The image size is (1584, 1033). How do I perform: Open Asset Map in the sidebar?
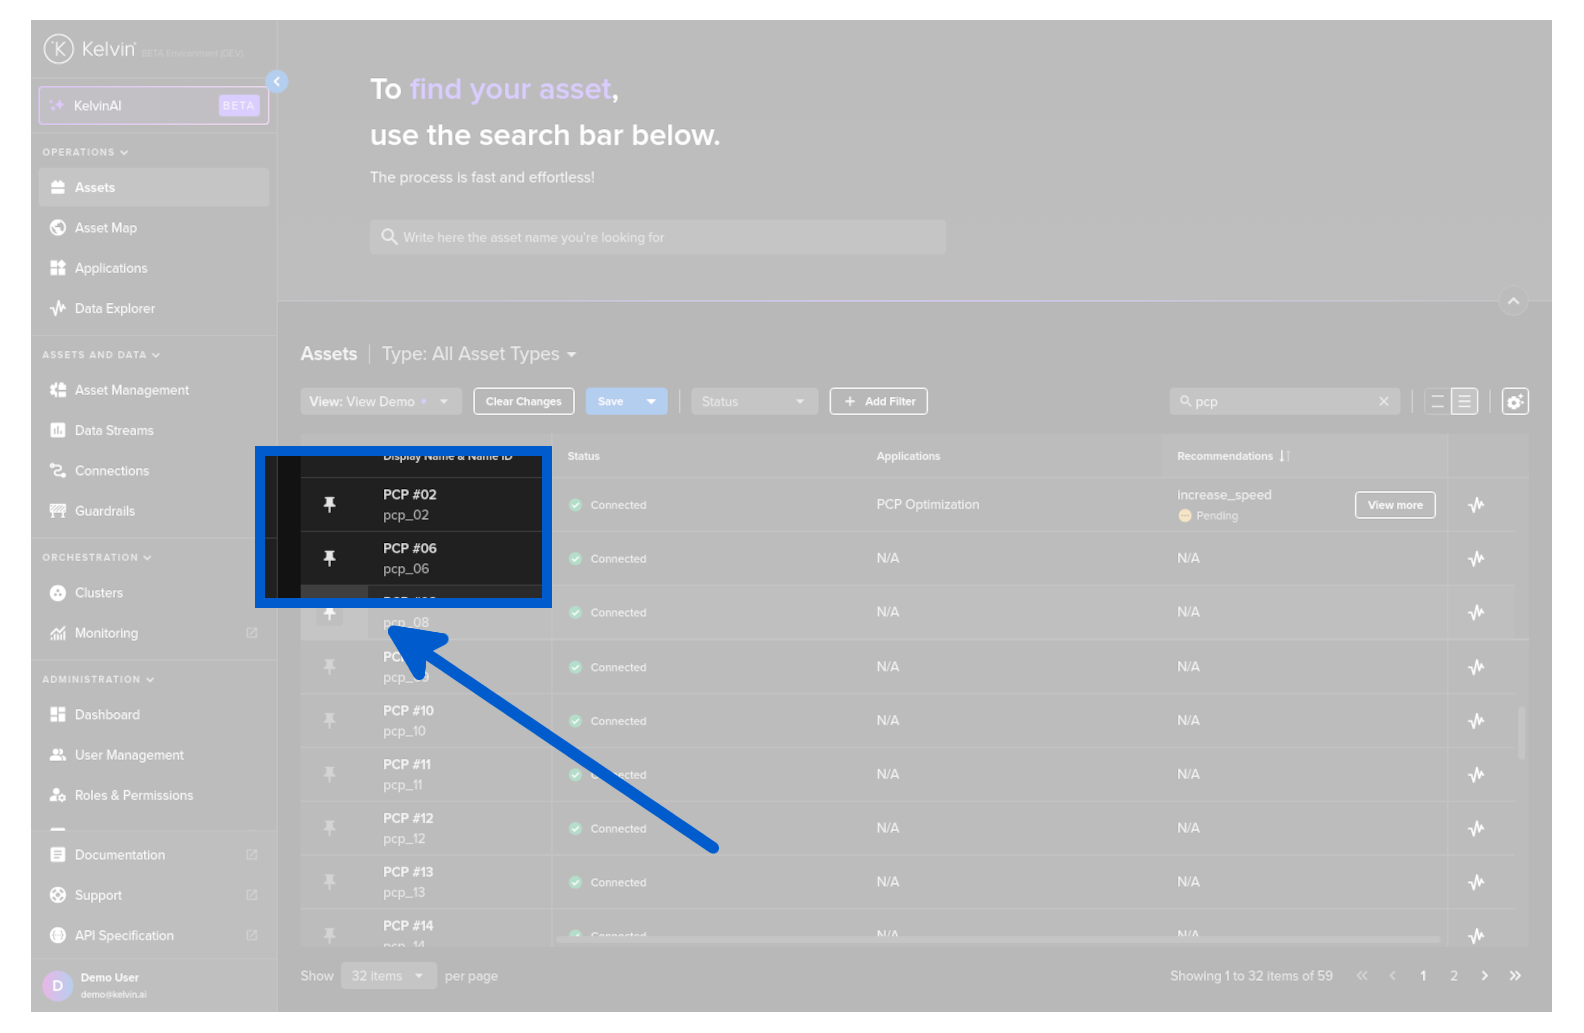click(x=106, y=228)
